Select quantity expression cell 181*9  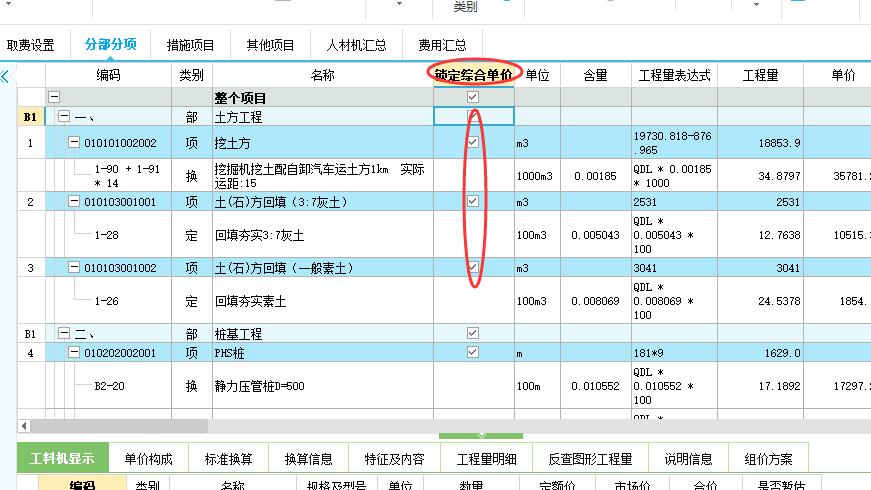(674, 353)
